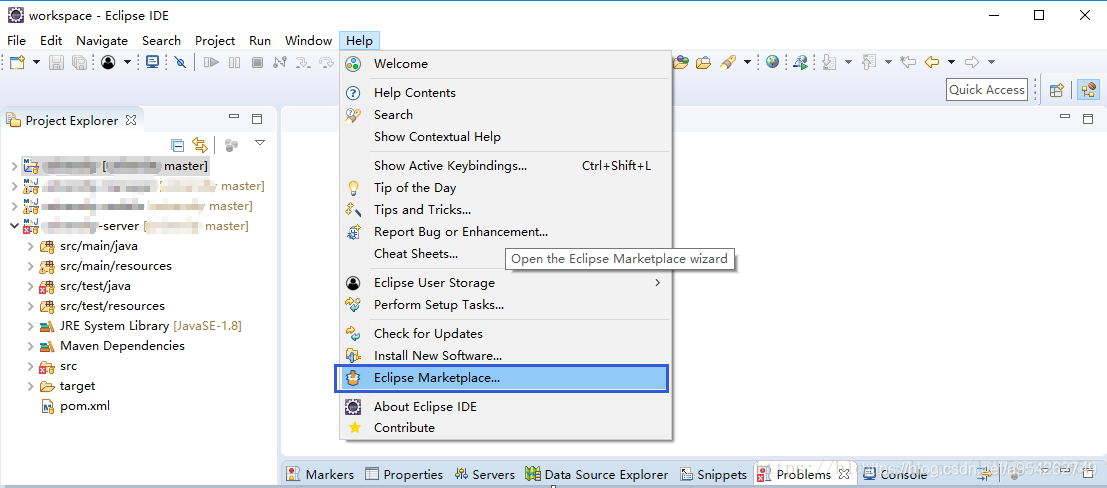Choose Help Contents menu item
1107x488 pixels.
[x=505, y=93]
